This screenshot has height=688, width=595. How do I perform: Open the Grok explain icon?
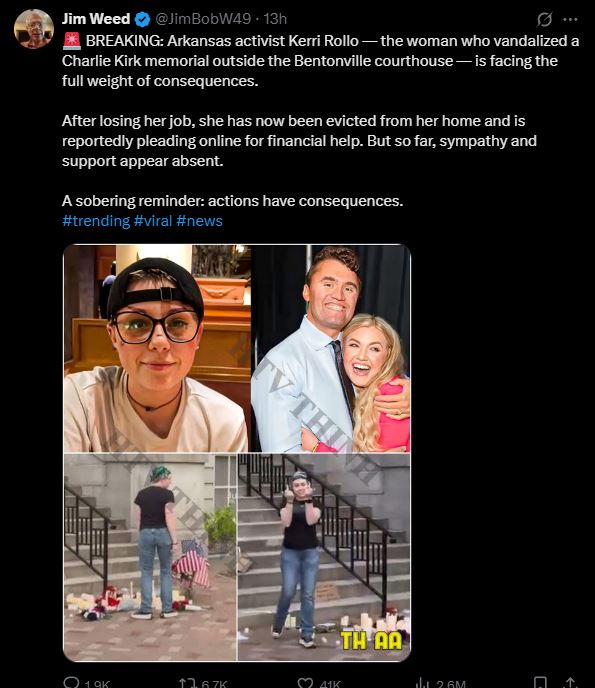pyautogui.click(x=544, y=19)
